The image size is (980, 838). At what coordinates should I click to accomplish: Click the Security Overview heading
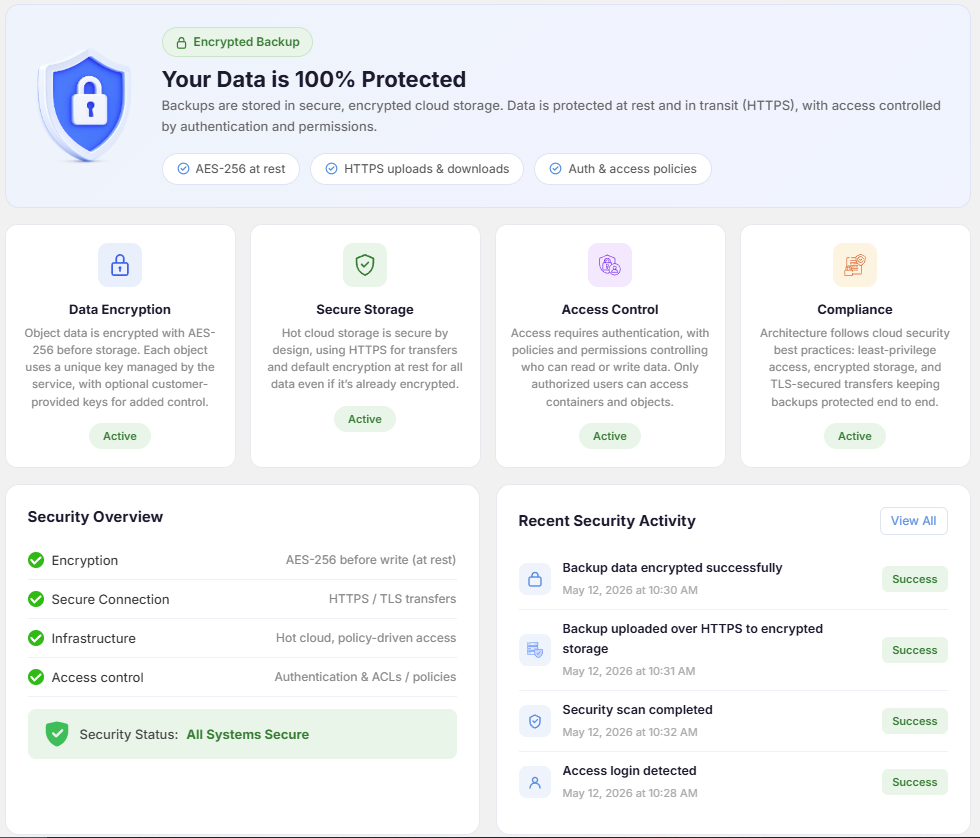(95, 517)
